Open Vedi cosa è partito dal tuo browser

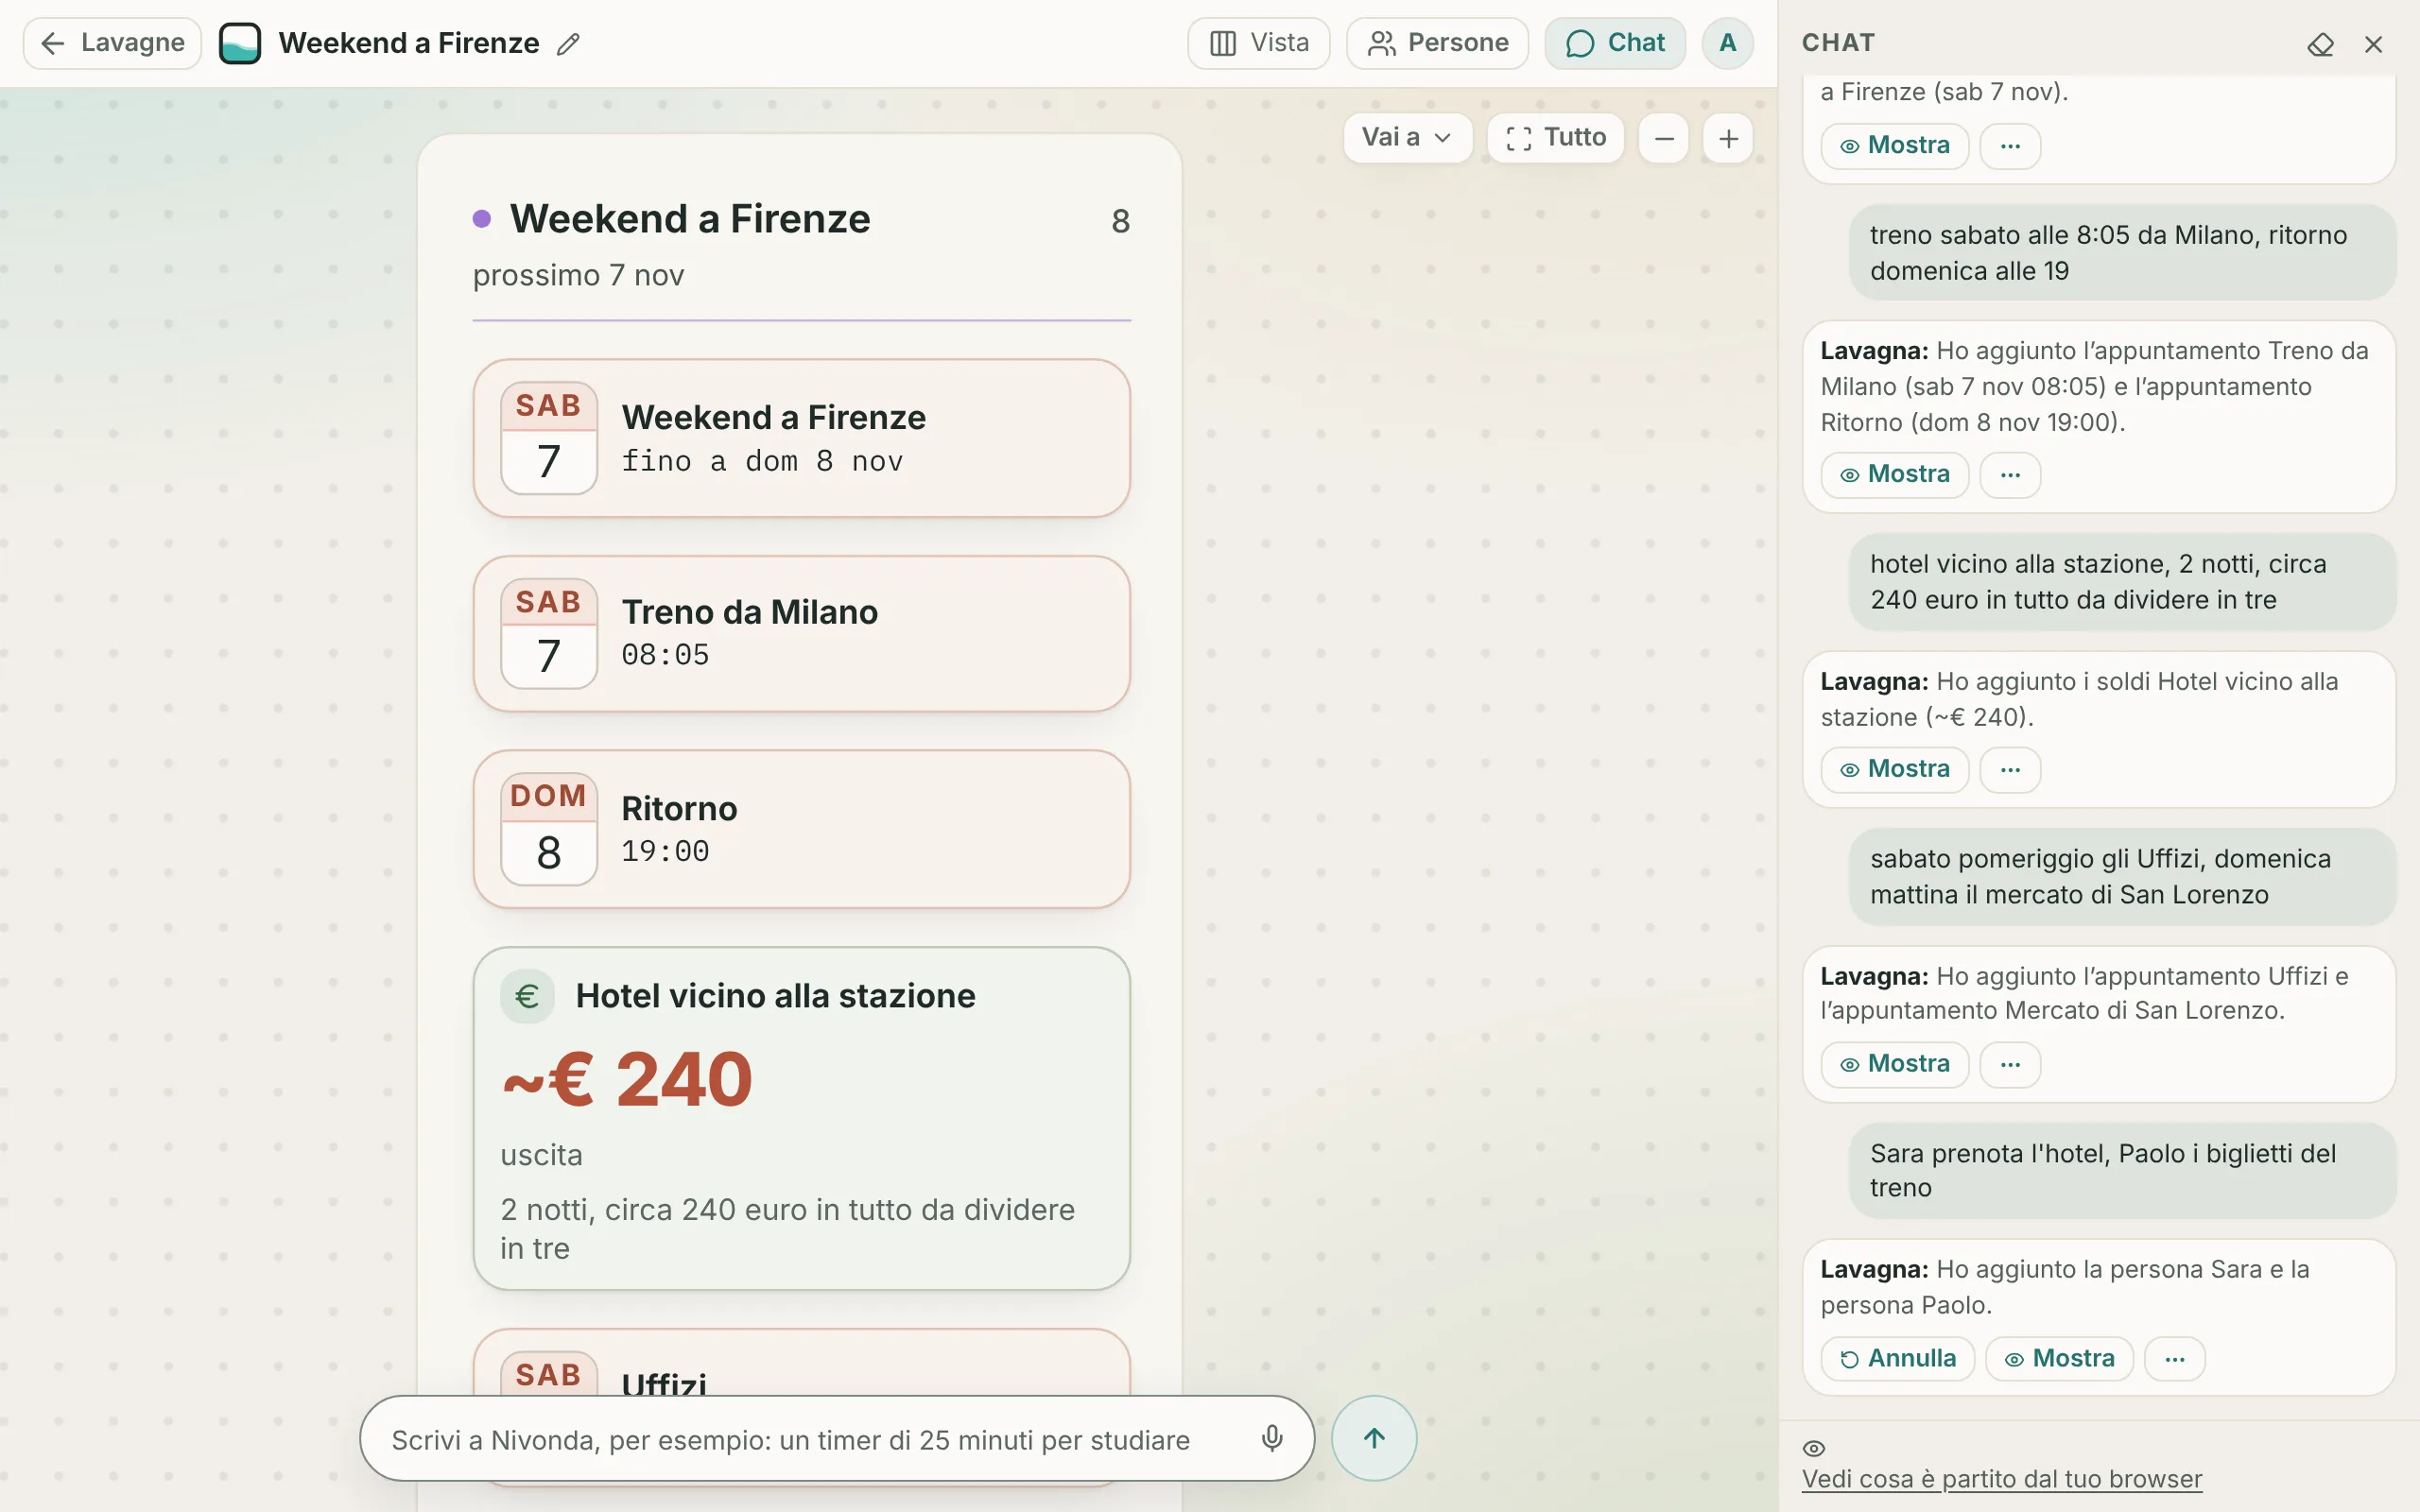point(2001,1479)
